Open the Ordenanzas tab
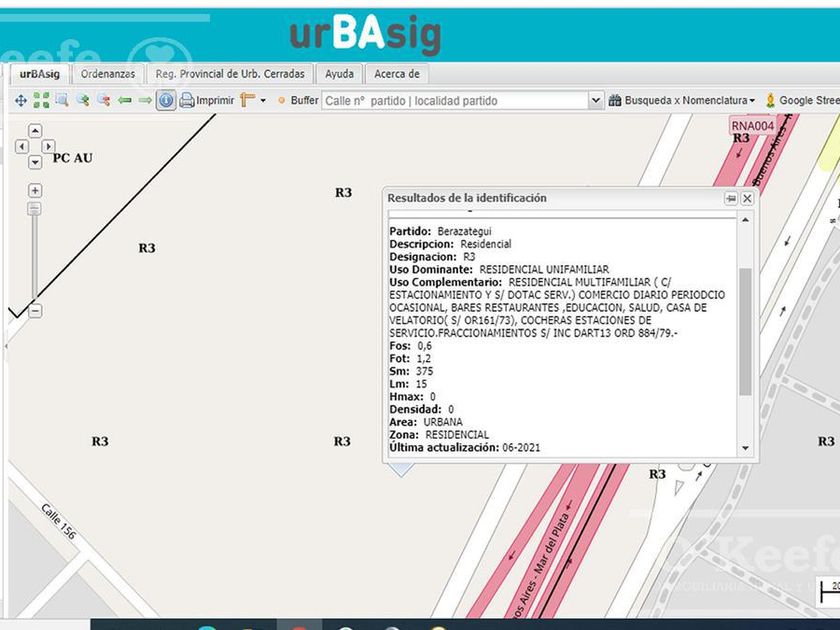 click(x=108, y=74)
